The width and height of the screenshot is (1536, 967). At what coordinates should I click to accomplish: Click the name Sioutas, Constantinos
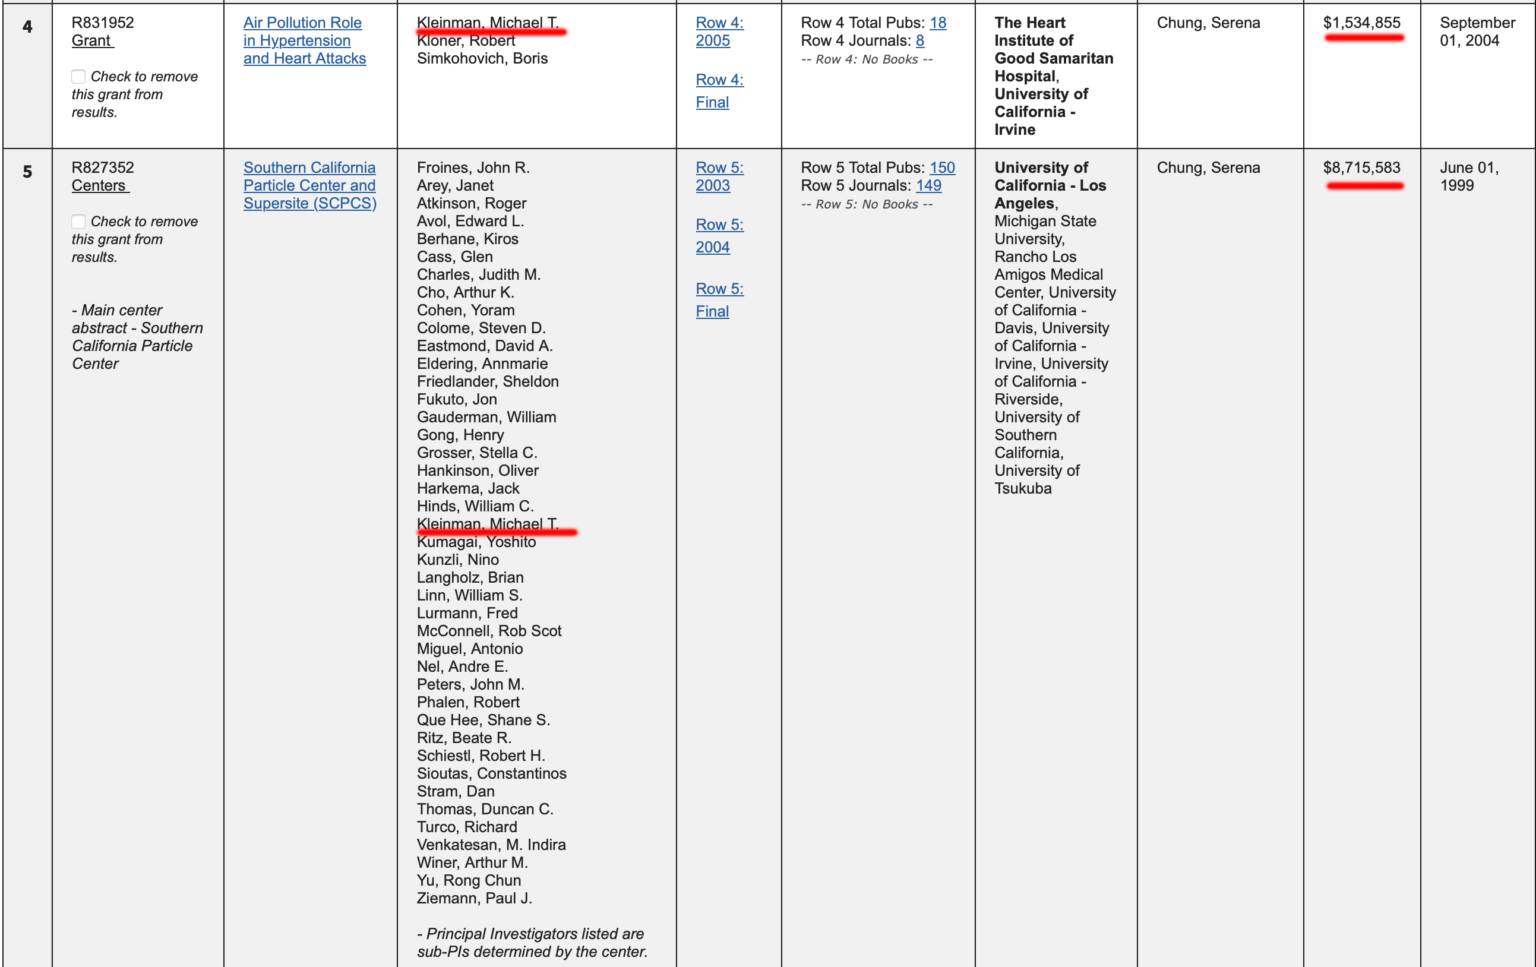(491, 774)
